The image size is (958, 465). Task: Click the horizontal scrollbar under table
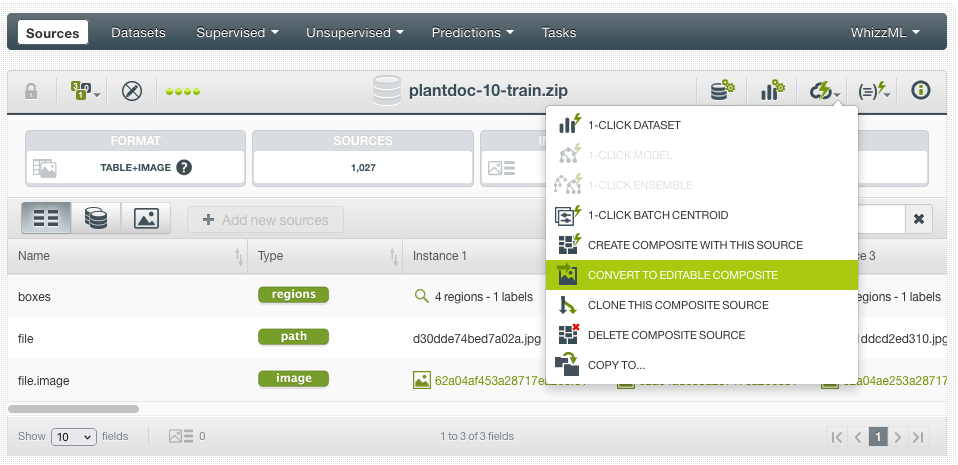click(74, 409)
